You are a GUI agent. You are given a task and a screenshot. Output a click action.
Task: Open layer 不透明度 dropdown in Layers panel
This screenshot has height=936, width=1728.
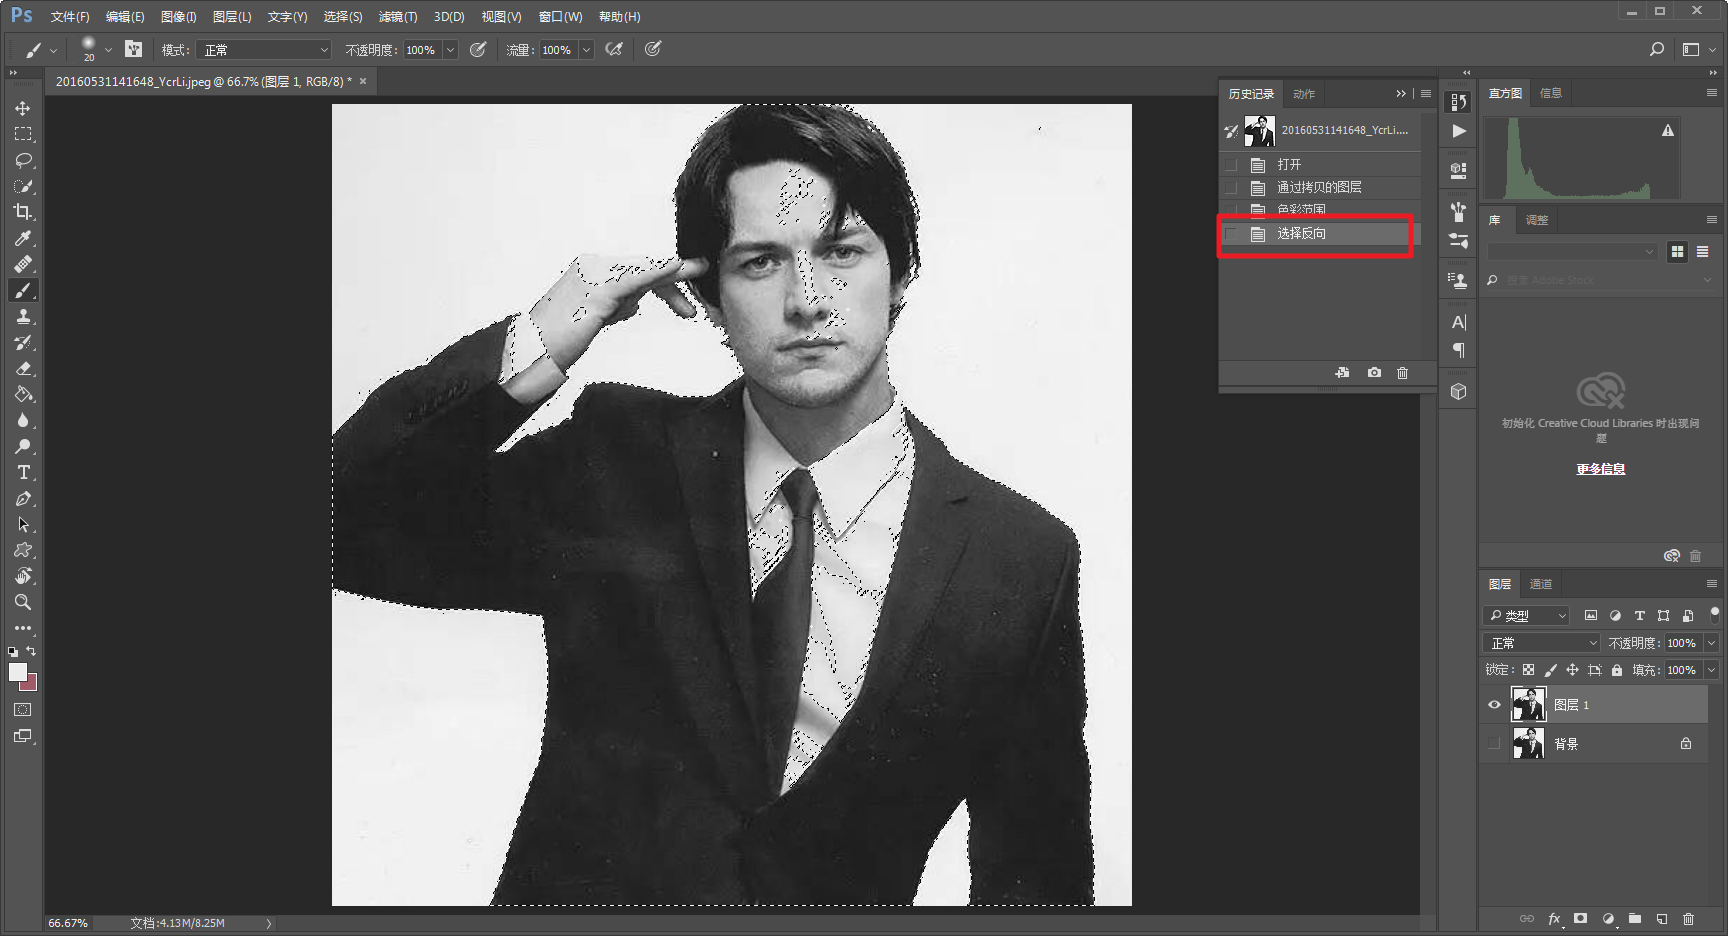(x=1711, y=643)
